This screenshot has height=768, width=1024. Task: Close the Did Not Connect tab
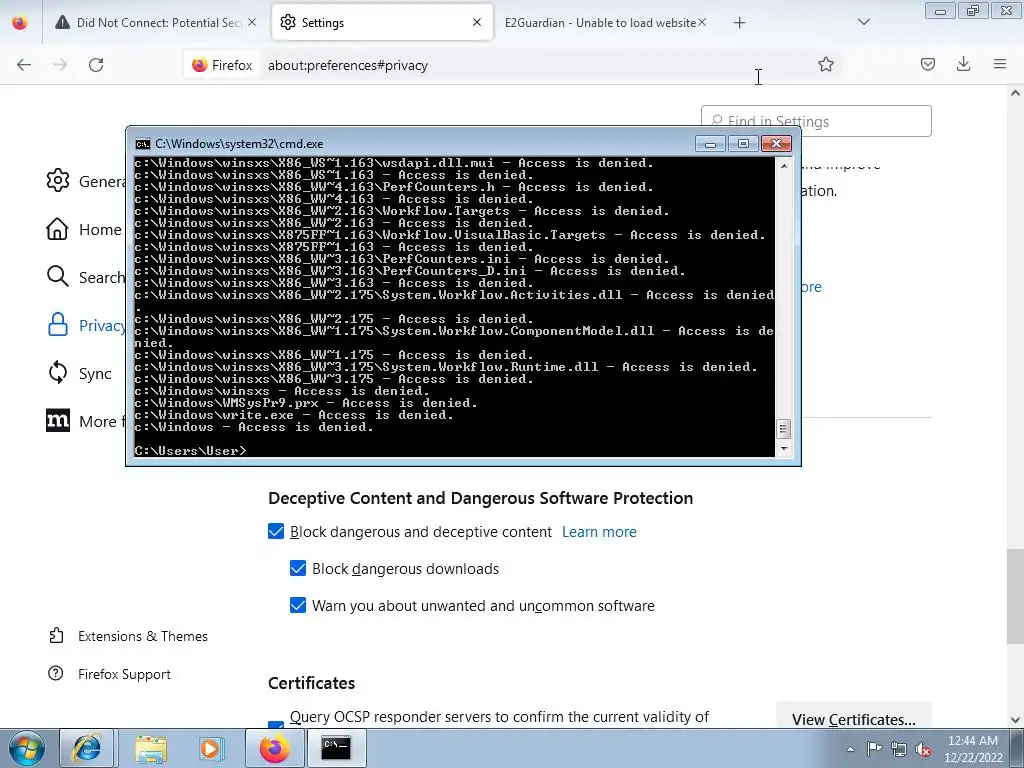pyautogui.click(x=252, y=22)
